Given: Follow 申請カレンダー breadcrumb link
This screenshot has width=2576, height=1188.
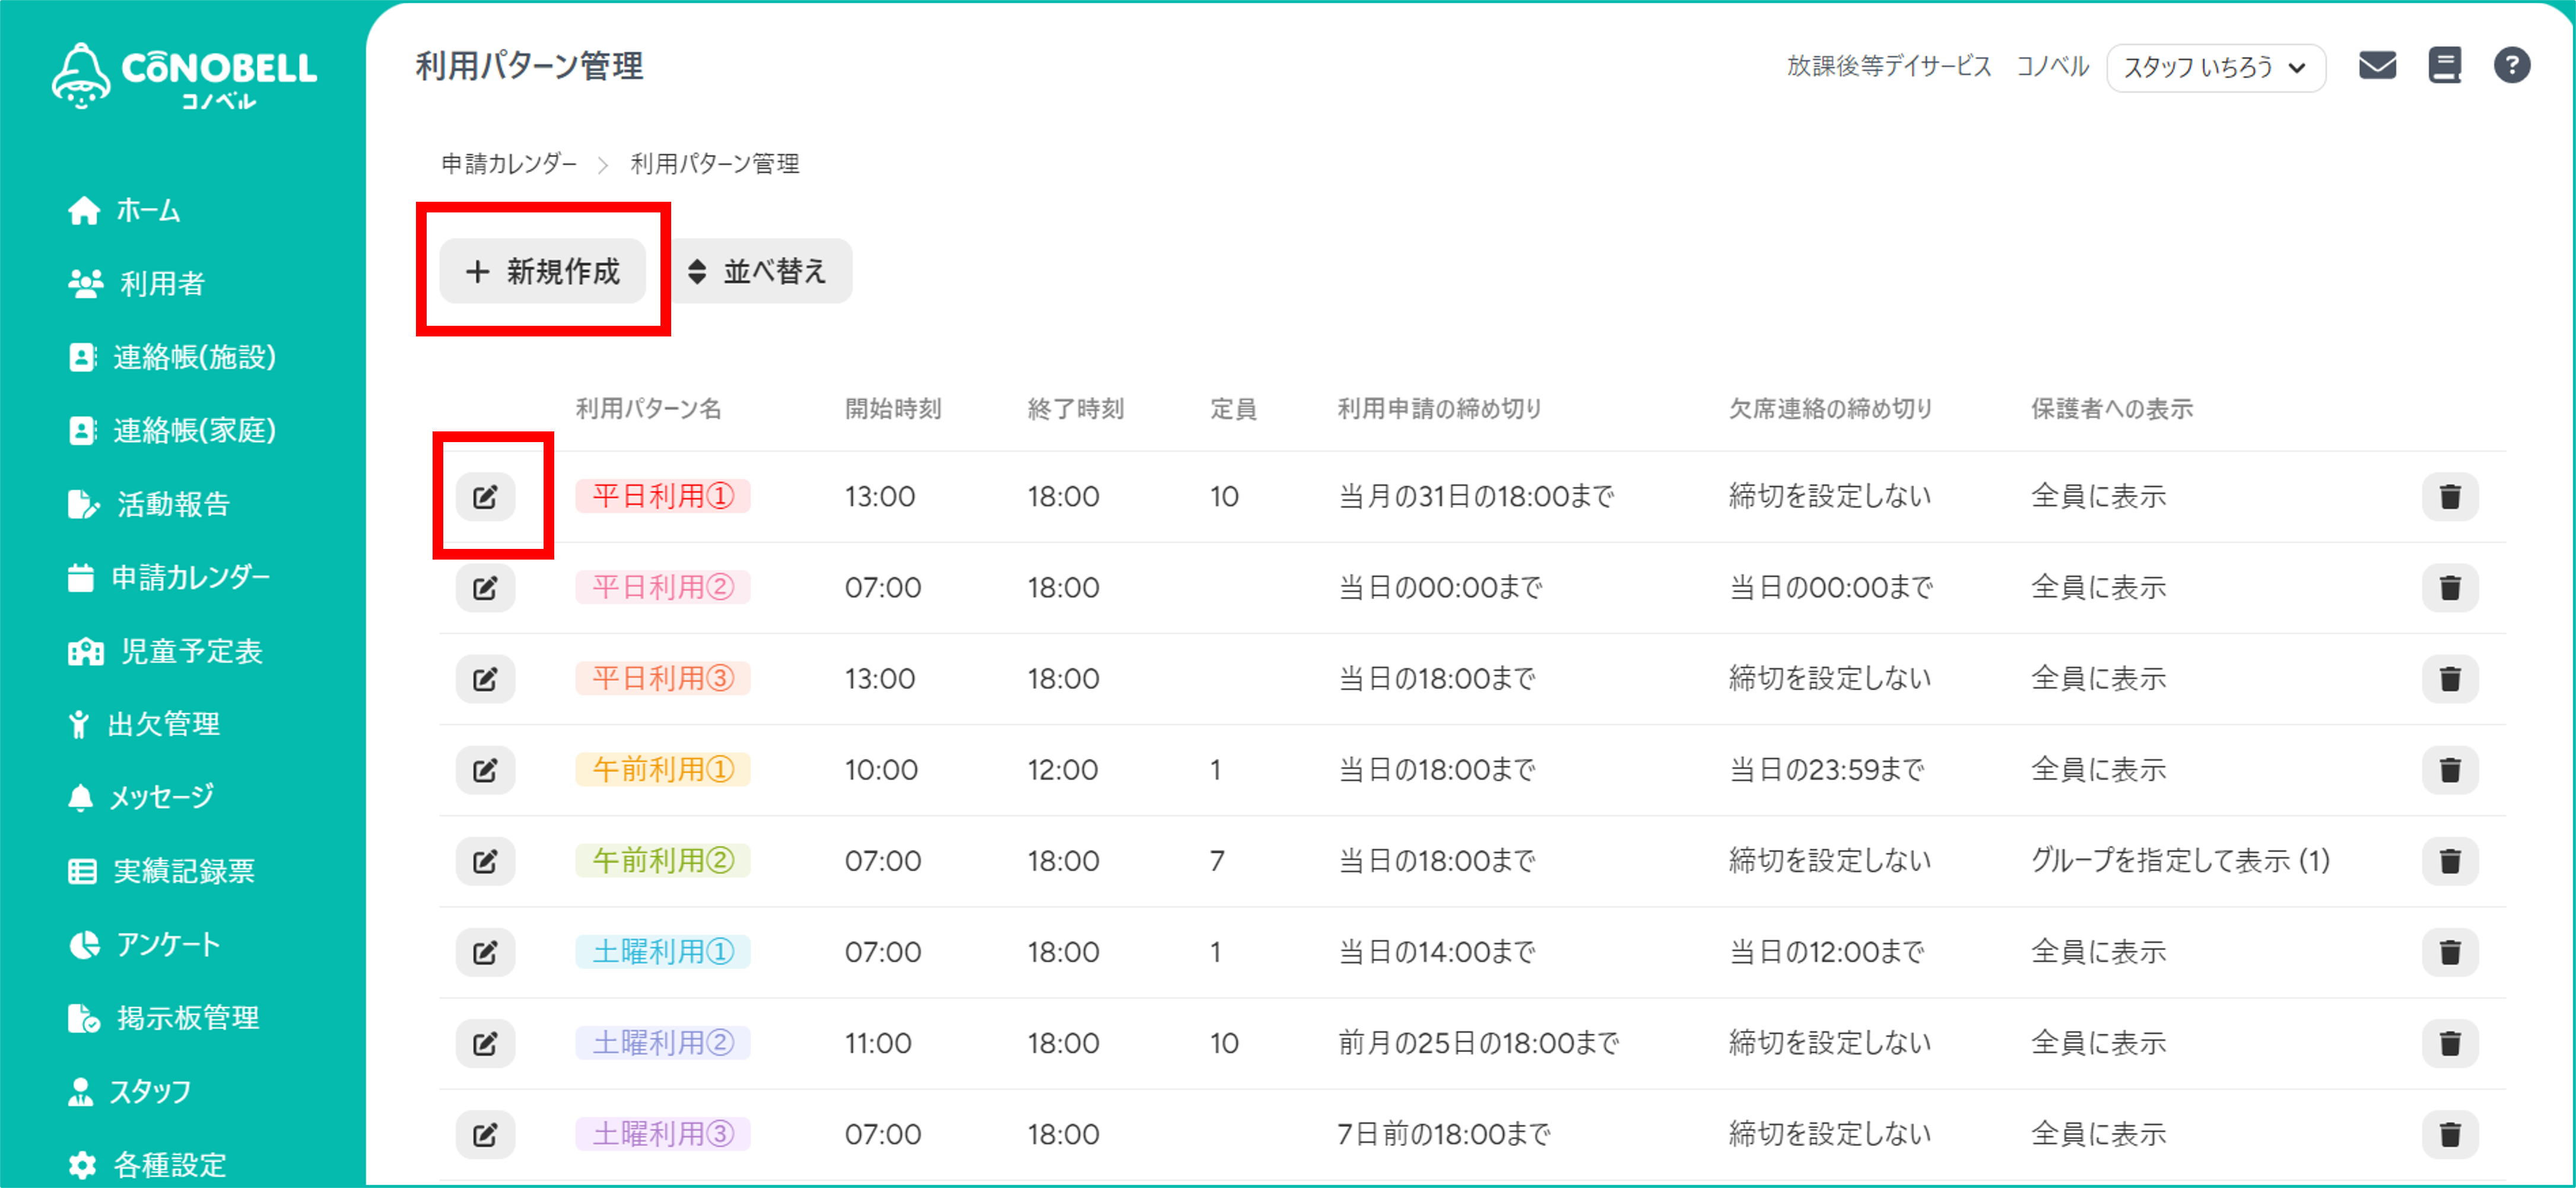Looking at the screenshot, I should tap(509, 164).
